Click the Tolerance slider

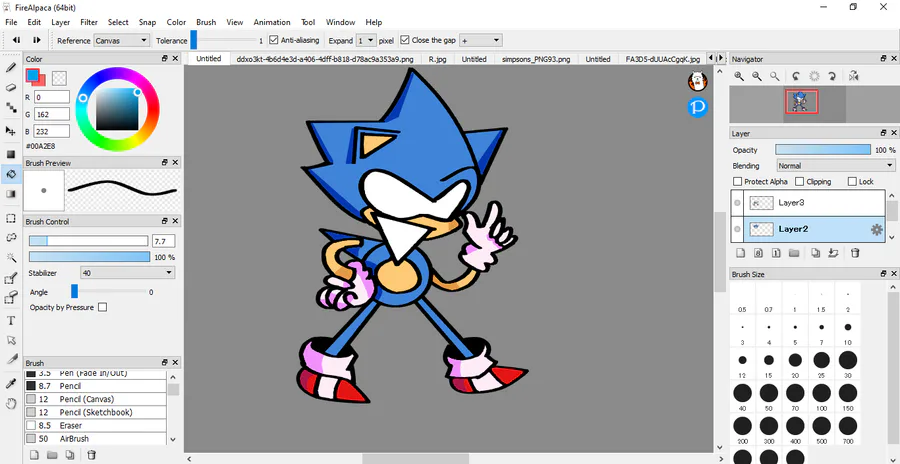coord(224,40)
